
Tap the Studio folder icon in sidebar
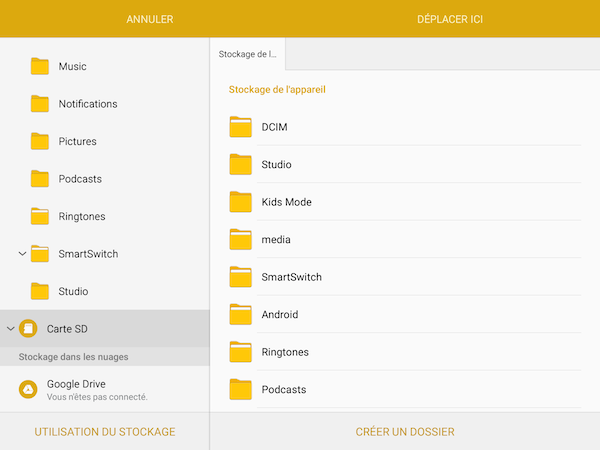[x=40, y=291]
